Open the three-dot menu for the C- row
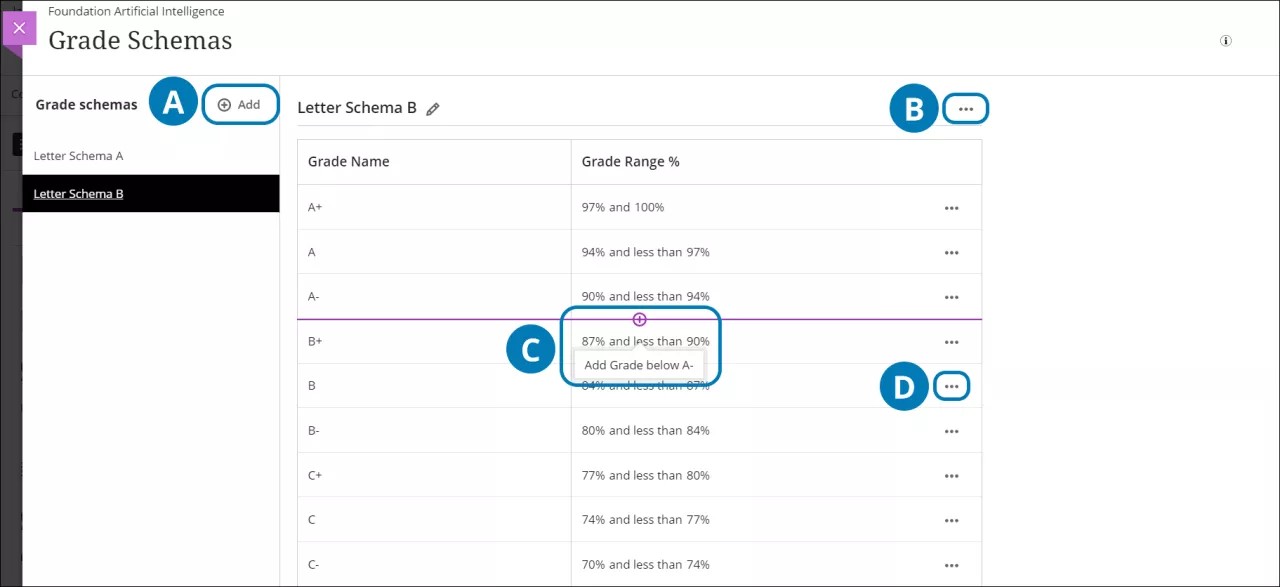 (x=951, y=565)
